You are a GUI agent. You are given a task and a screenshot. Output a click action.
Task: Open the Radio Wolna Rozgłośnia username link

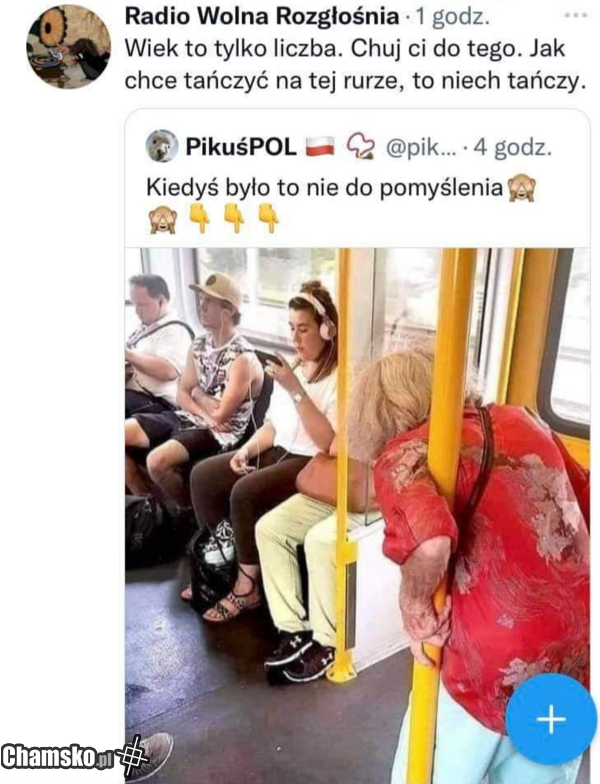[x=262, y=17]
